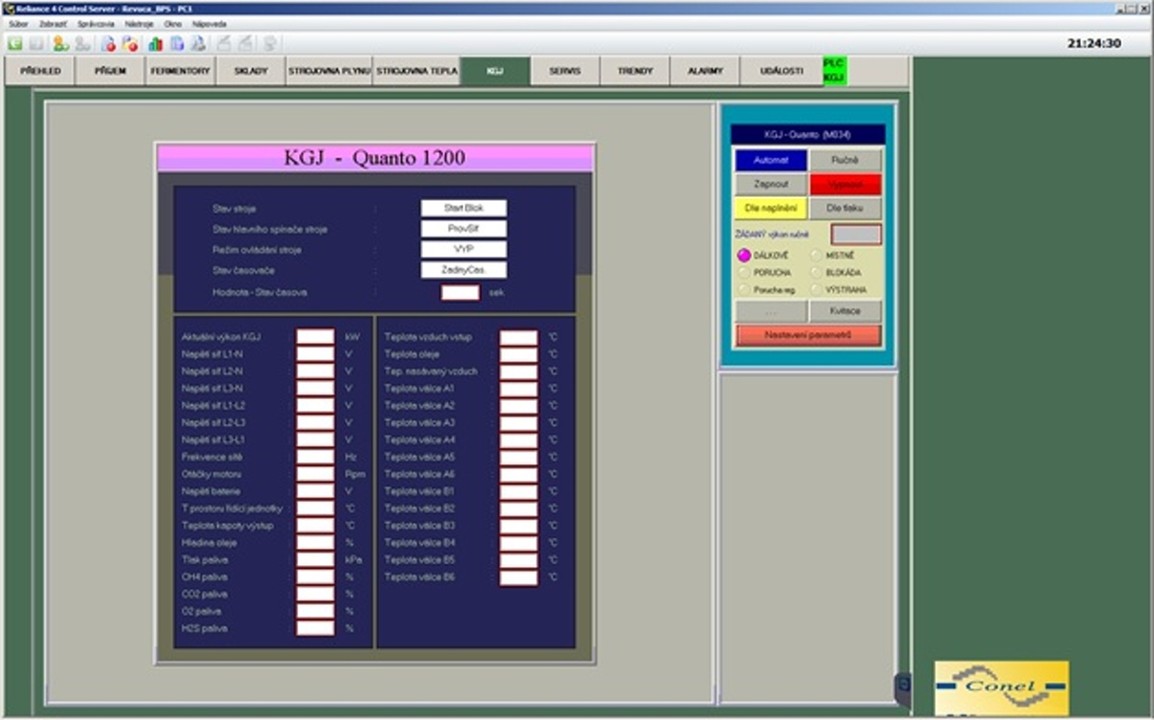The width and height of the screenshot is (1154, 720).
Task: Click the BLOKÁDA indicator
Action: [x=816, y=272]
